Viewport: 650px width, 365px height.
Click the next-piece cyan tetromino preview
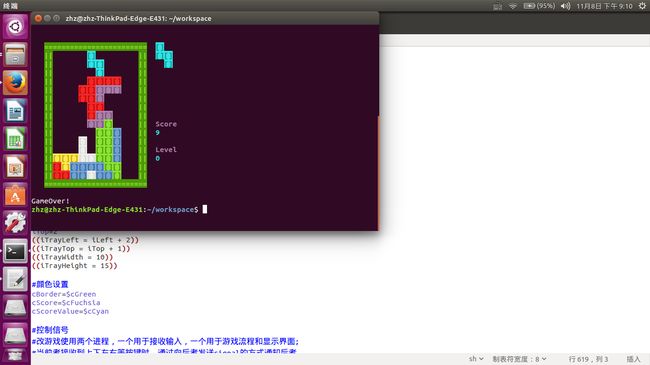(x=164, y=55)
